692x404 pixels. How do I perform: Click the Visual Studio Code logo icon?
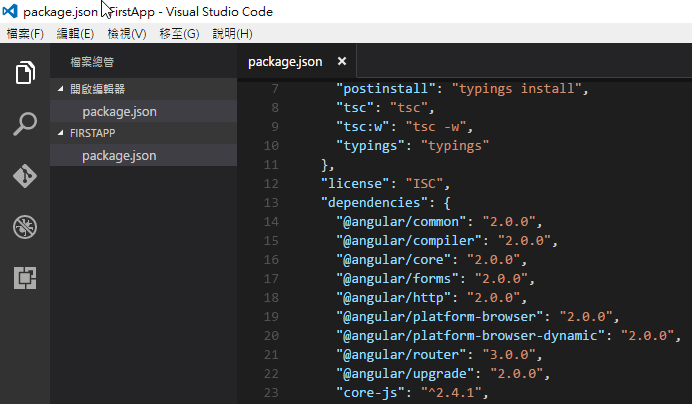(x=10, y=11)
